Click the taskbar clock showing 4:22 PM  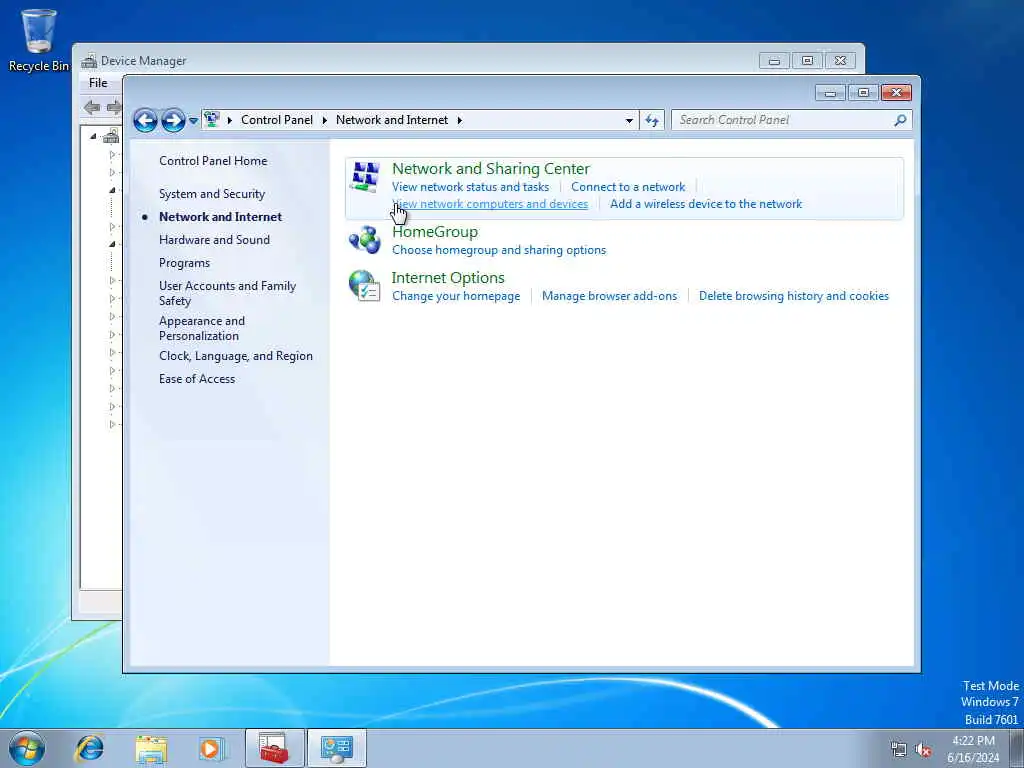(973, 749)
